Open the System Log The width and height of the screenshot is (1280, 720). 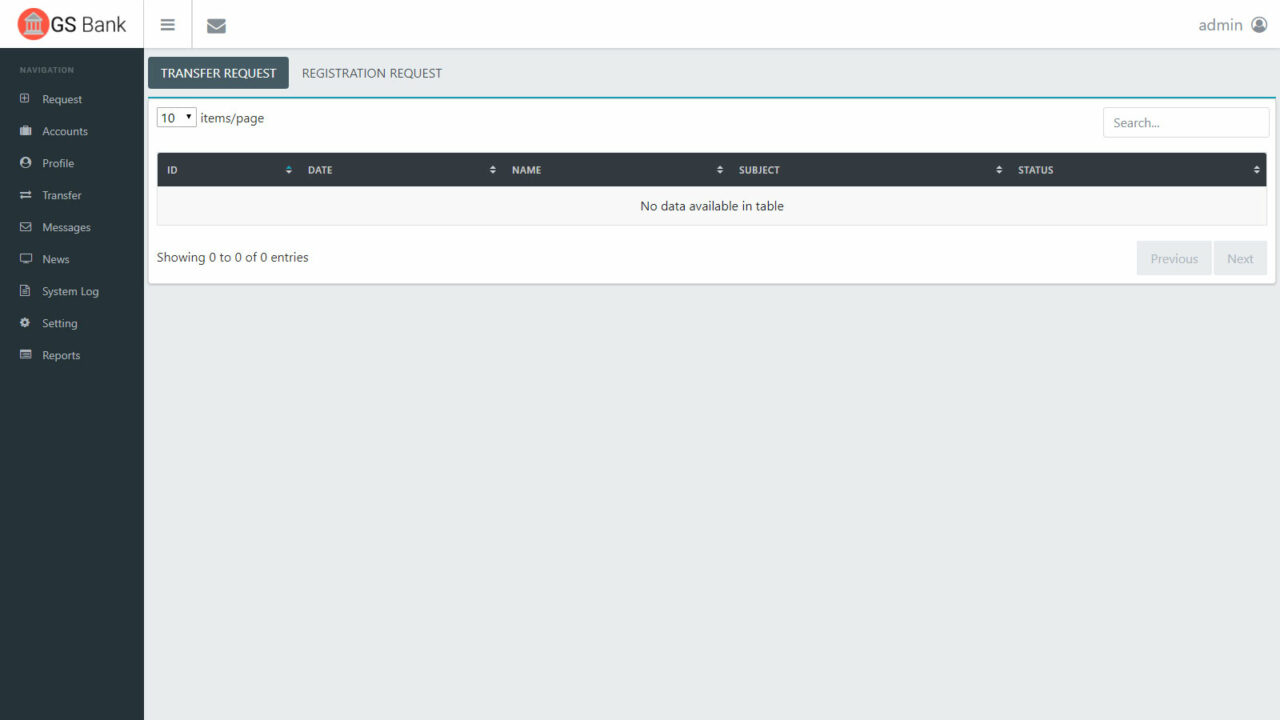point(69,291)
